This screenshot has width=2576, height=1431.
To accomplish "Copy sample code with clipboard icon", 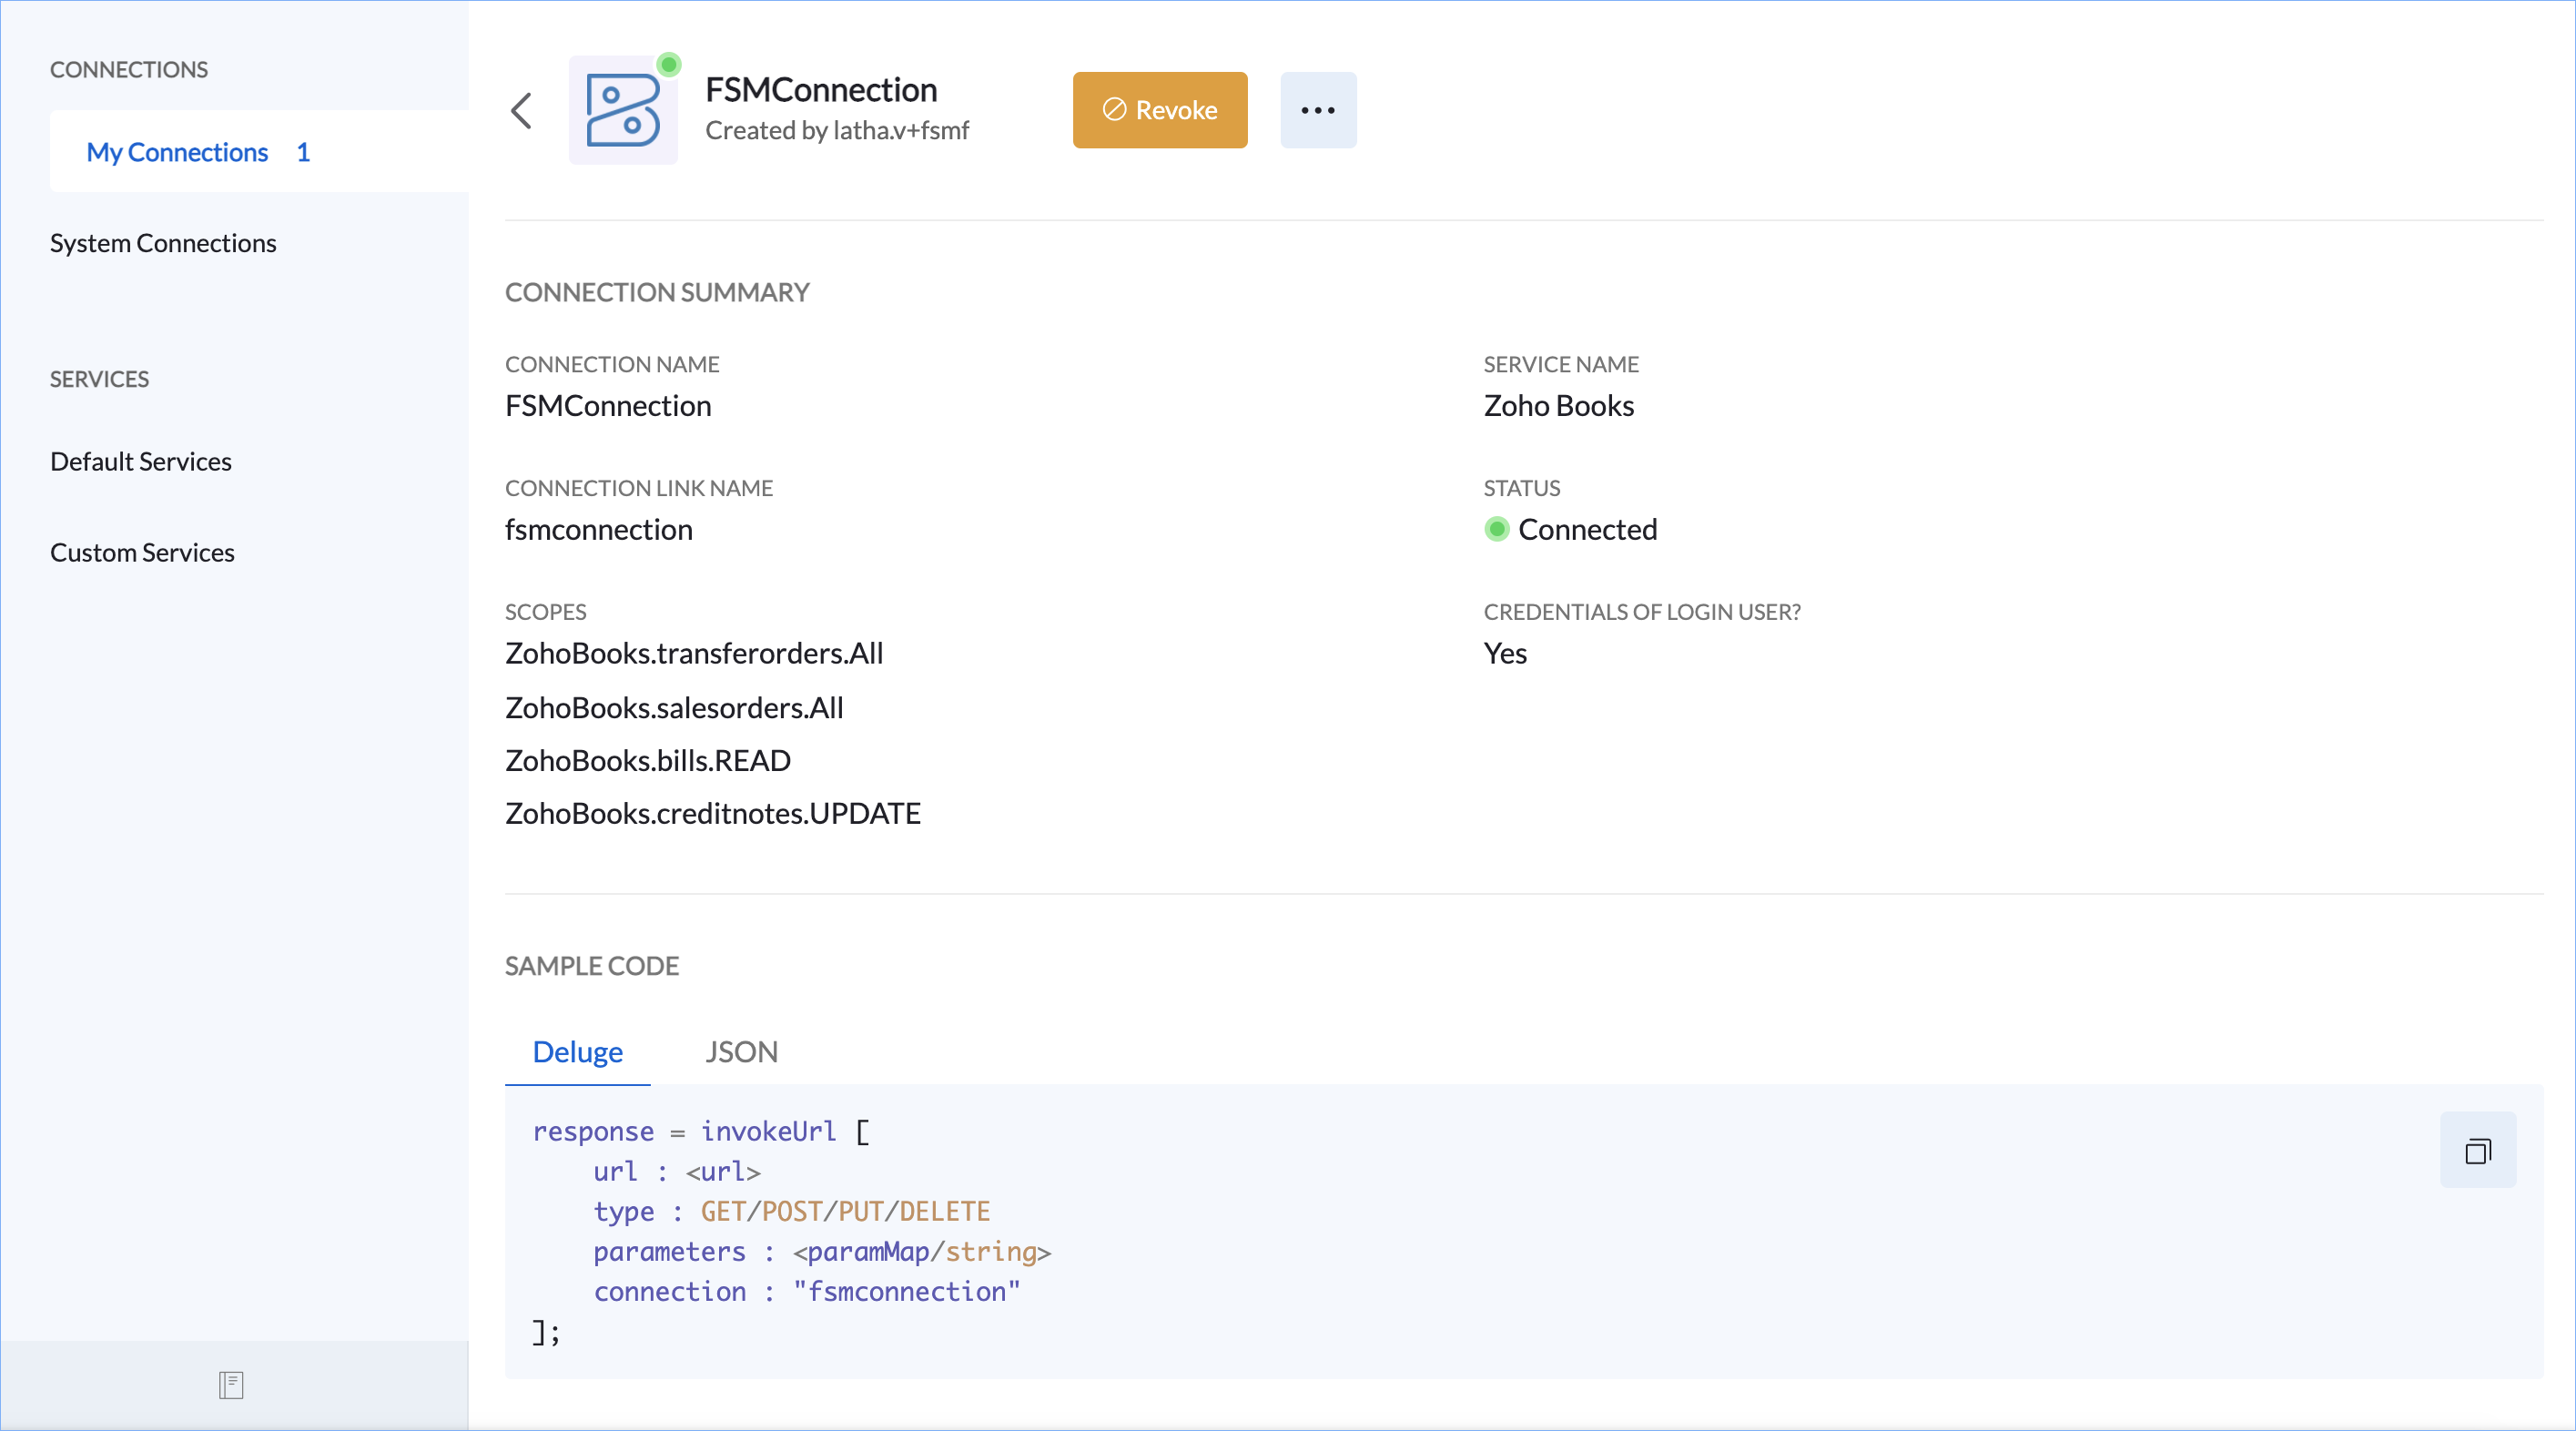I will (x=2477, y=1151).
